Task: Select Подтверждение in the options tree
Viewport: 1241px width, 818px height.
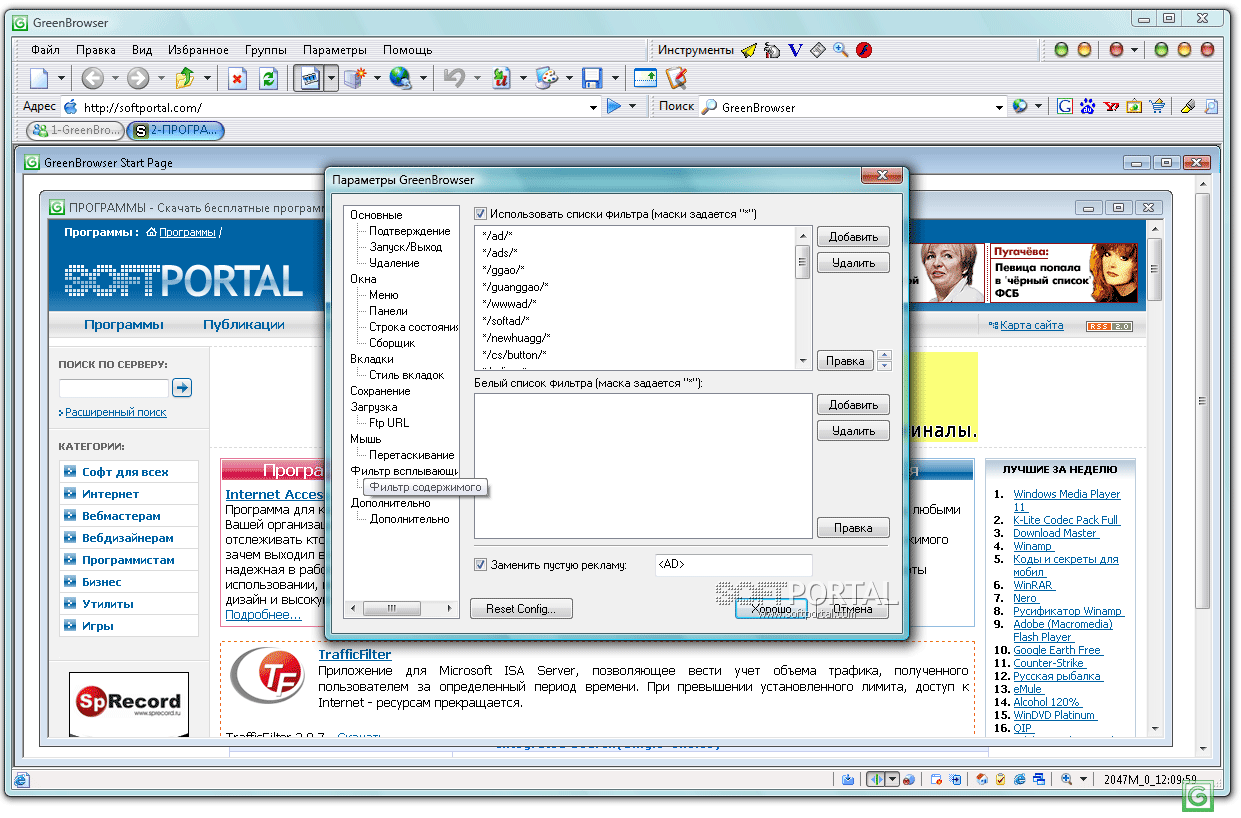Action: click(x=409, y=231)
